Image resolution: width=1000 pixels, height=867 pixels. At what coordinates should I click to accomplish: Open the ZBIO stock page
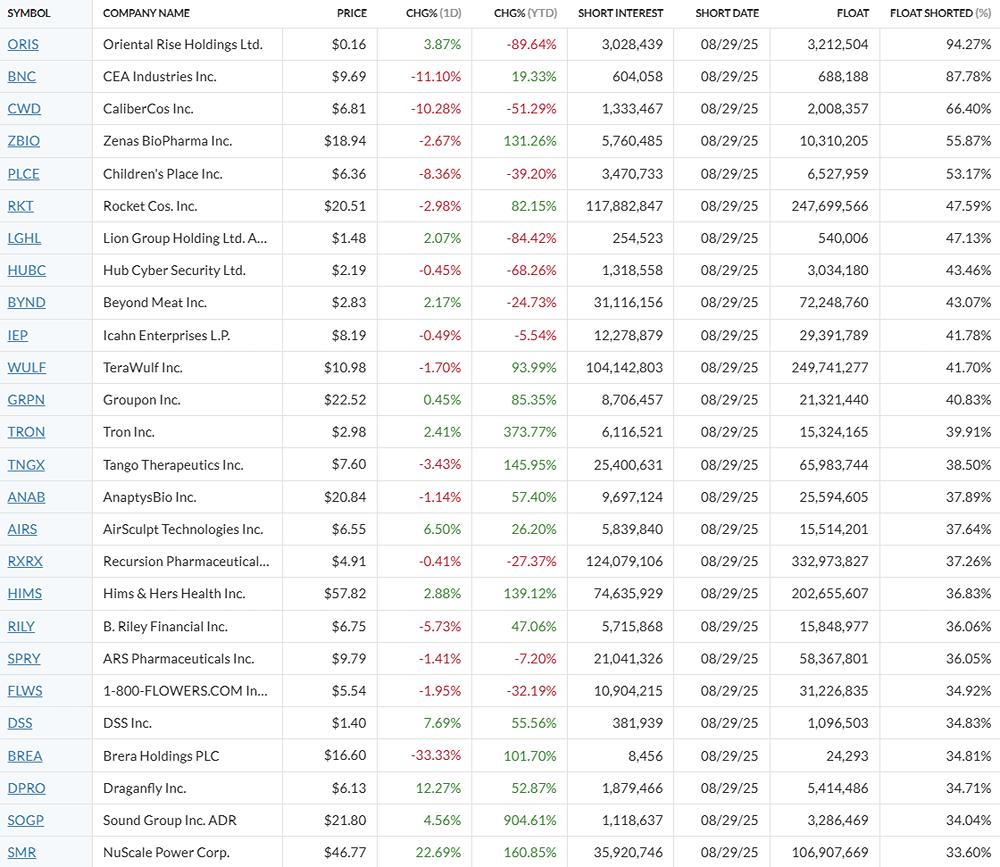coord(24,141)
